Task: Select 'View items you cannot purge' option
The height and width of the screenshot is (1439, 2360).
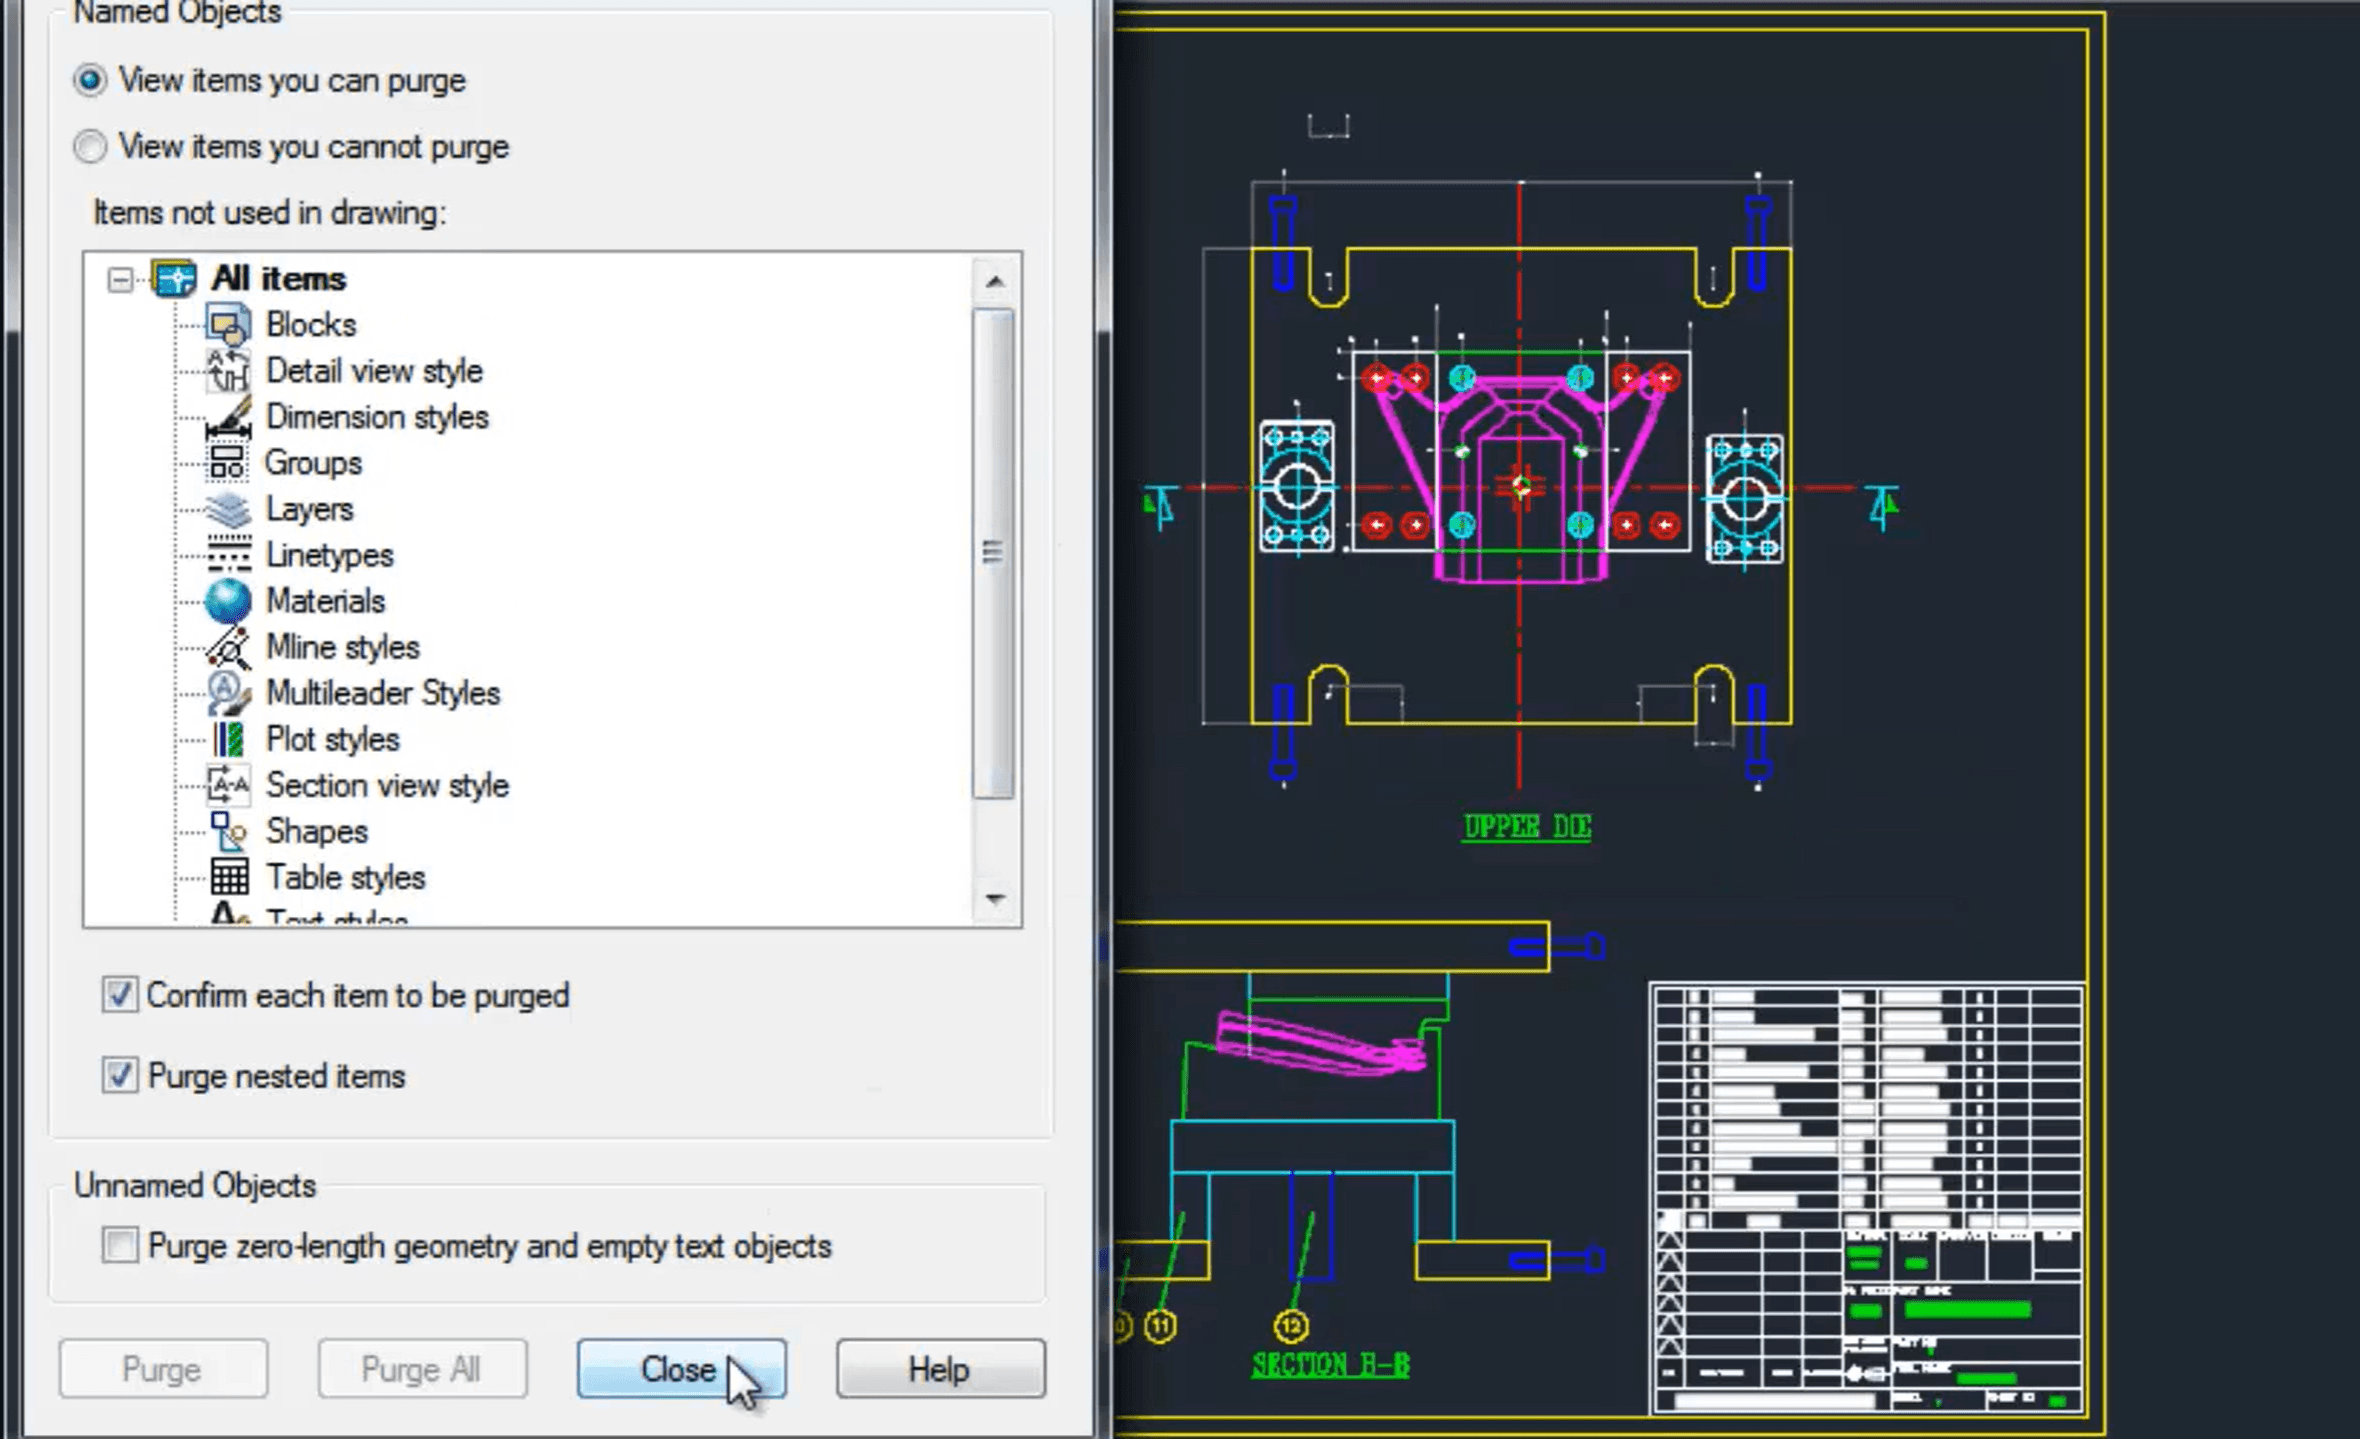Action: [x=90, y=147]
